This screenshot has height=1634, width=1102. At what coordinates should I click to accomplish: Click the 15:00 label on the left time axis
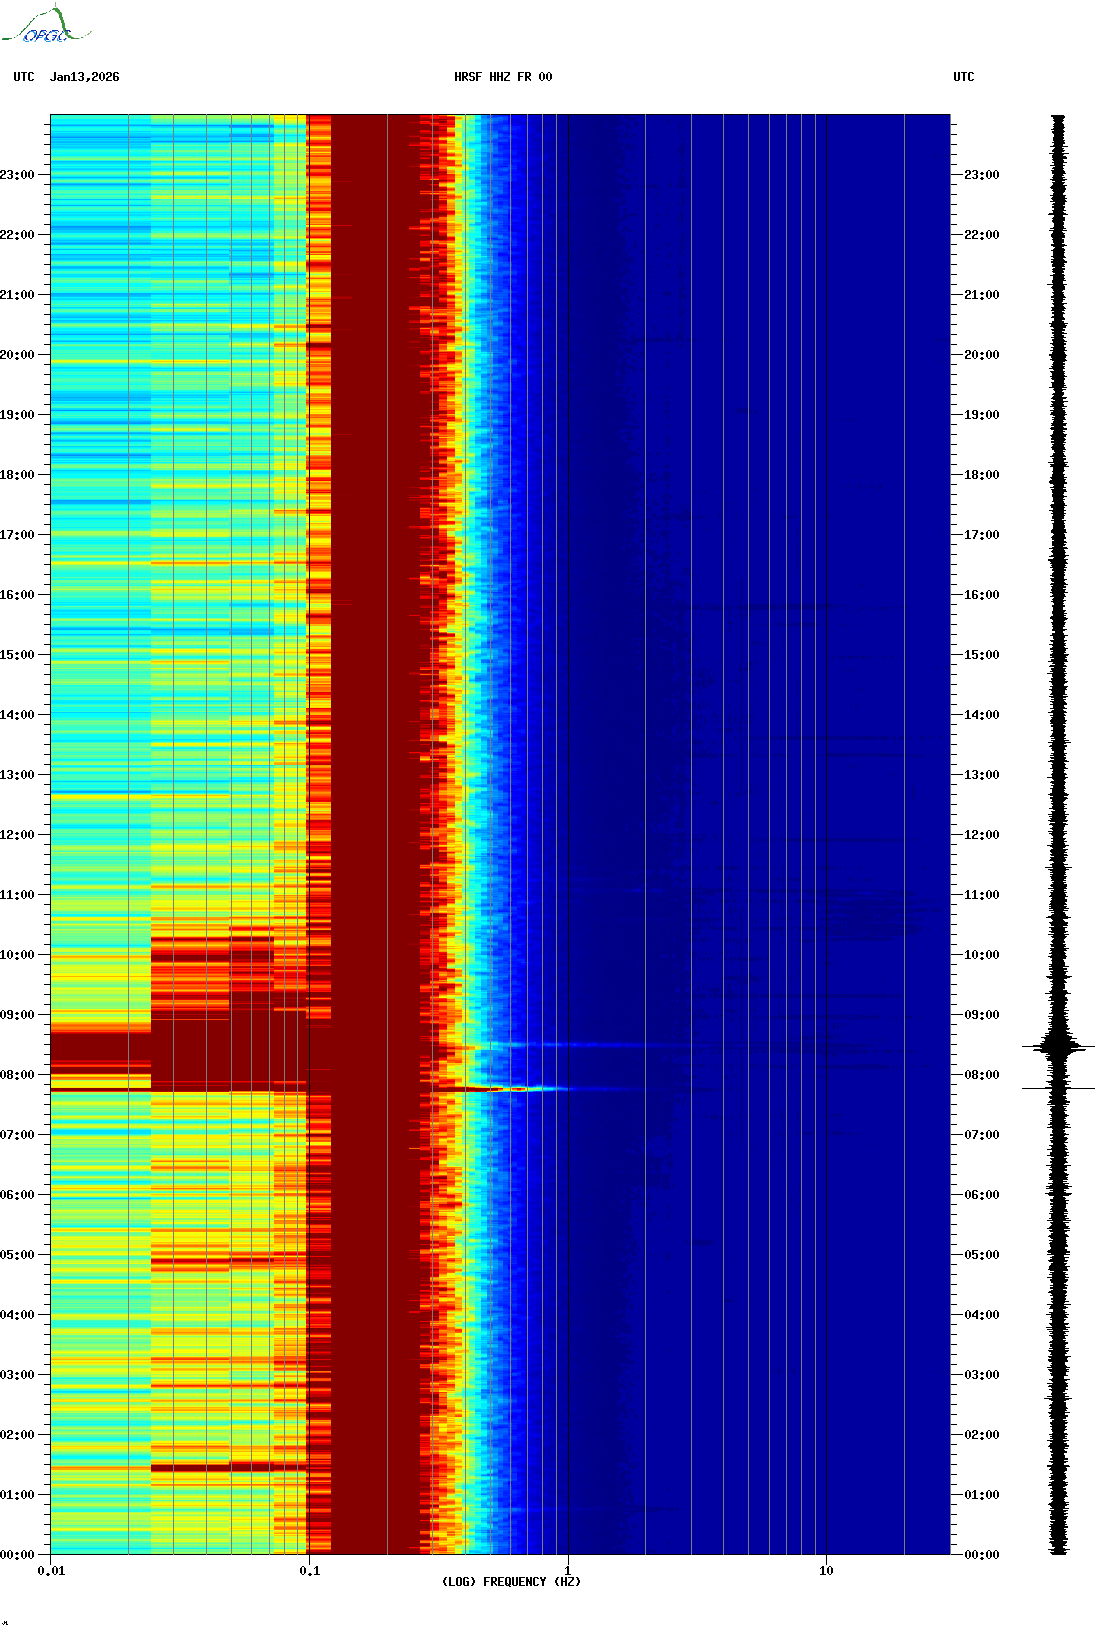pos(17,655)
